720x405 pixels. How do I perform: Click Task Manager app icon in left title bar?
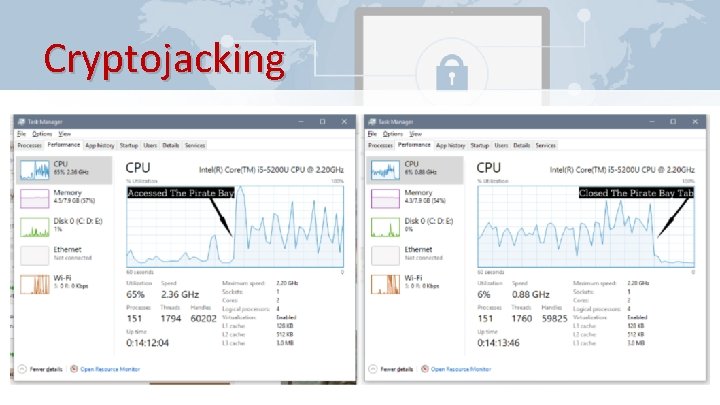pyautogui.click(x=21, y=122)
